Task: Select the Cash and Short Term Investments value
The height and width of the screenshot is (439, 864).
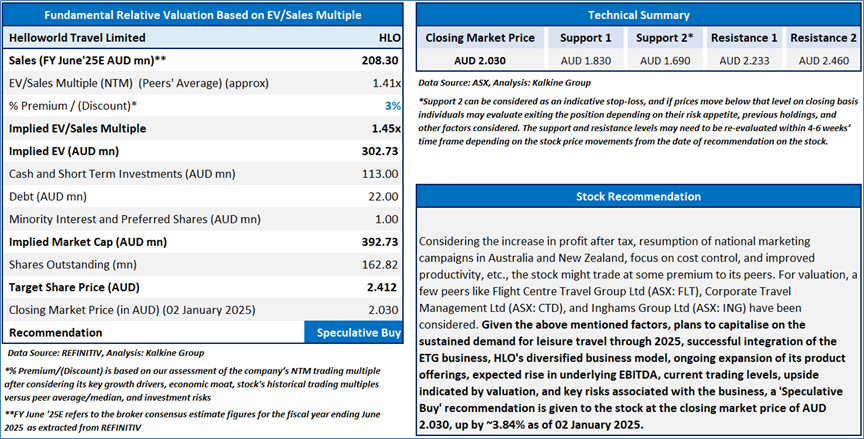Action: point(380,174)
